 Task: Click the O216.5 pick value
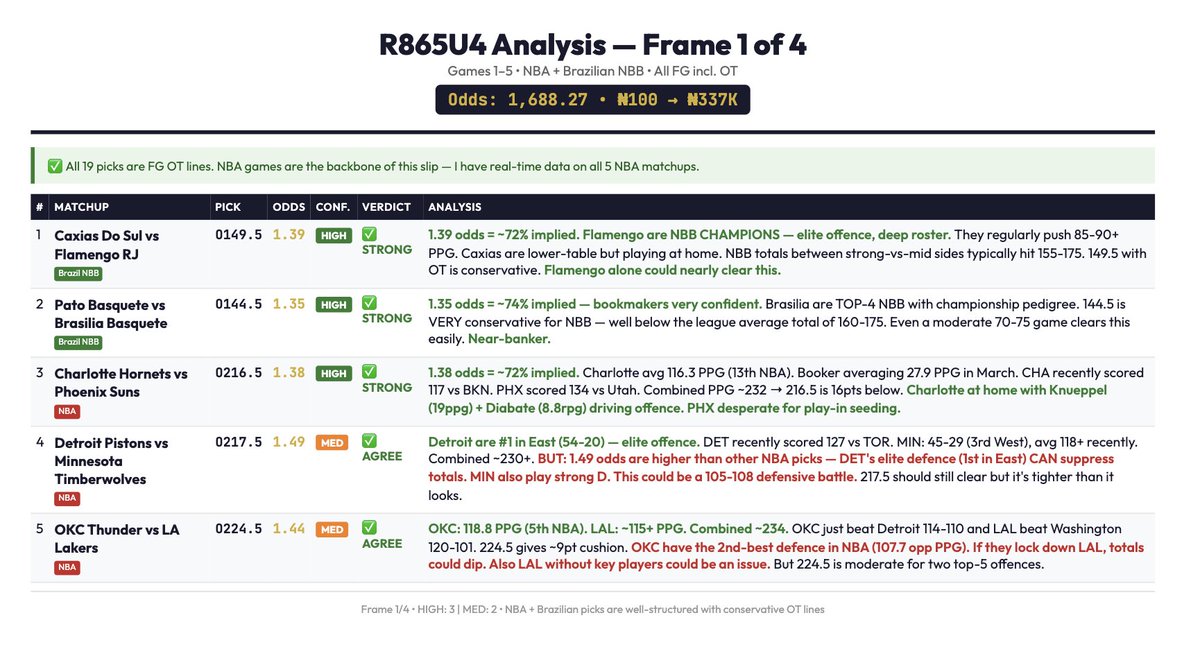coord(238,373)
